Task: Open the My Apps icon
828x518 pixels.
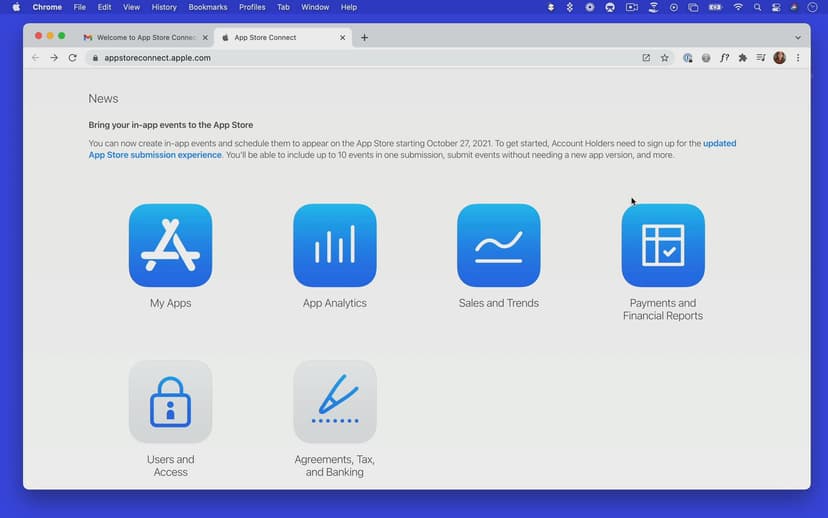Action: point(170,246)
